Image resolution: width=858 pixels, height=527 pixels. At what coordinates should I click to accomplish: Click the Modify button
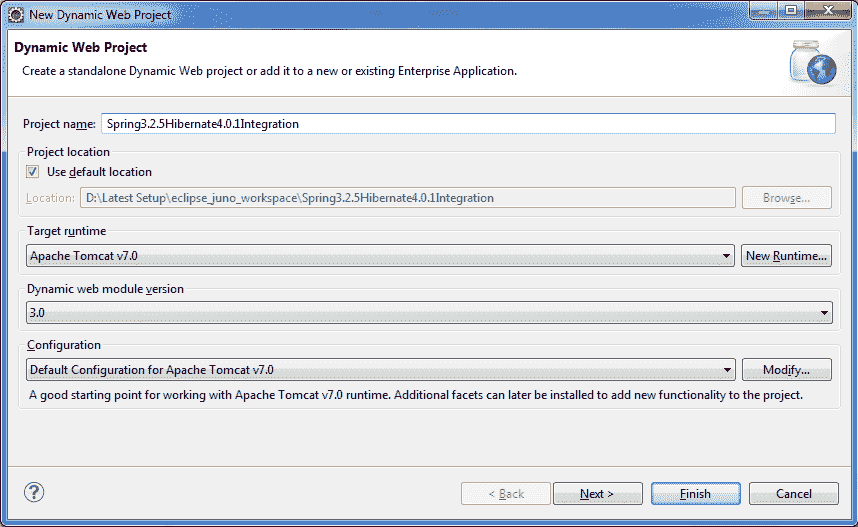[787, 370]
